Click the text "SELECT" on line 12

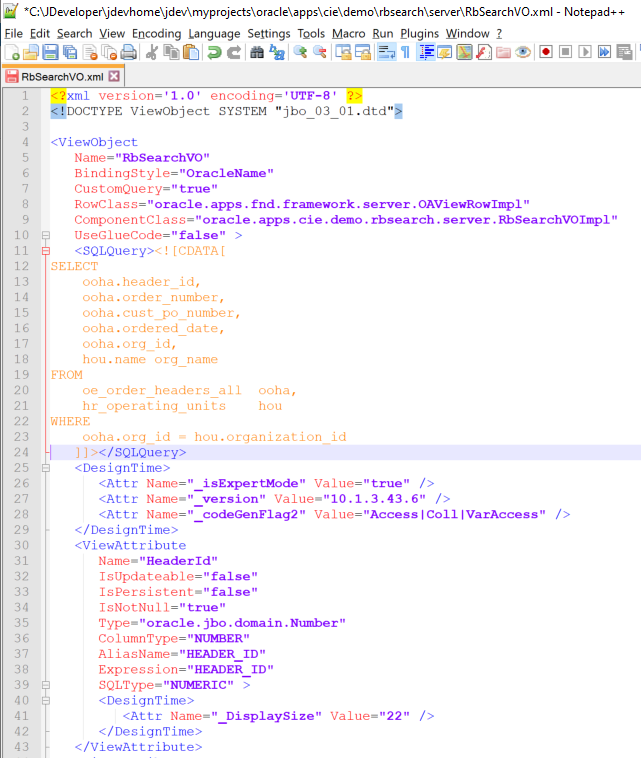74,266
